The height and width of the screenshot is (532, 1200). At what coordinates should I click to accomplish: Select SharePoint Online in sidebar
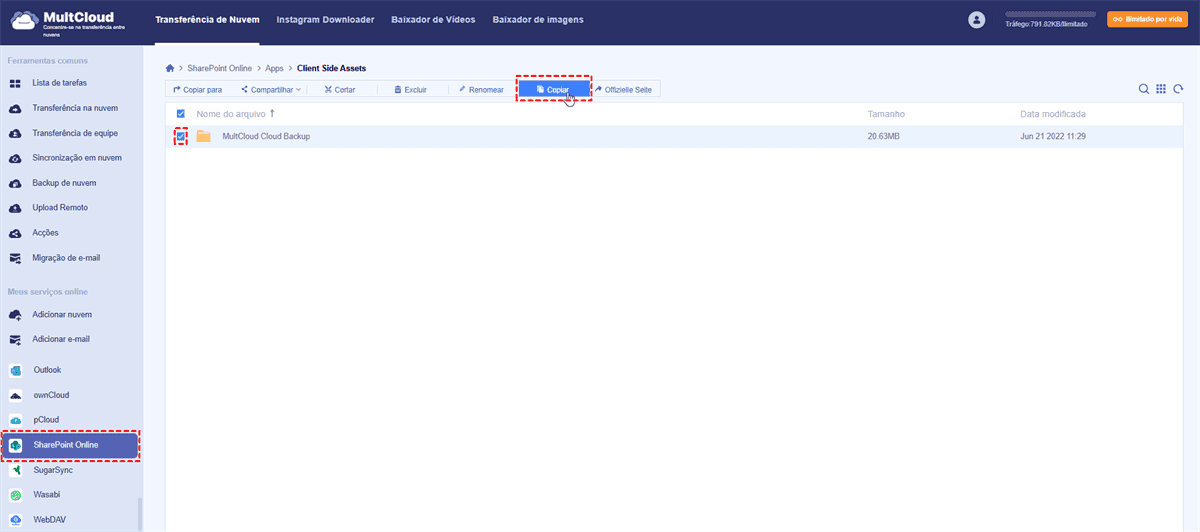[x=70, y=445]
